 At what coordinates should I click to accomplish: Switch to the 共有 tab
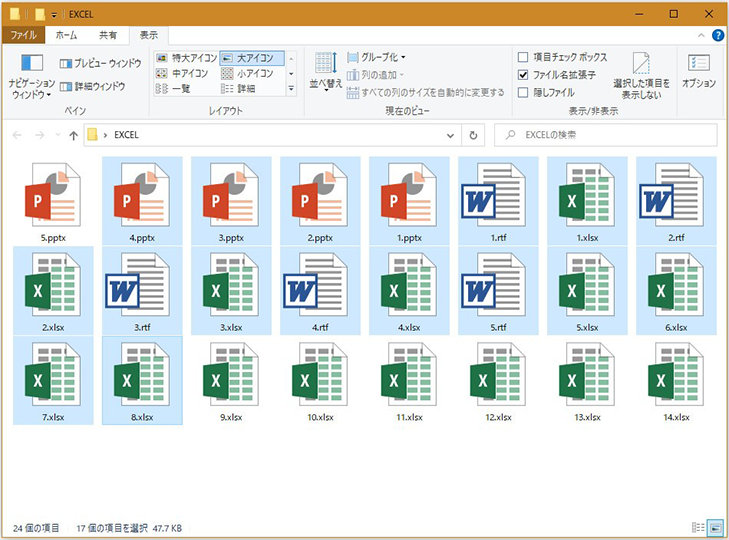107,35
